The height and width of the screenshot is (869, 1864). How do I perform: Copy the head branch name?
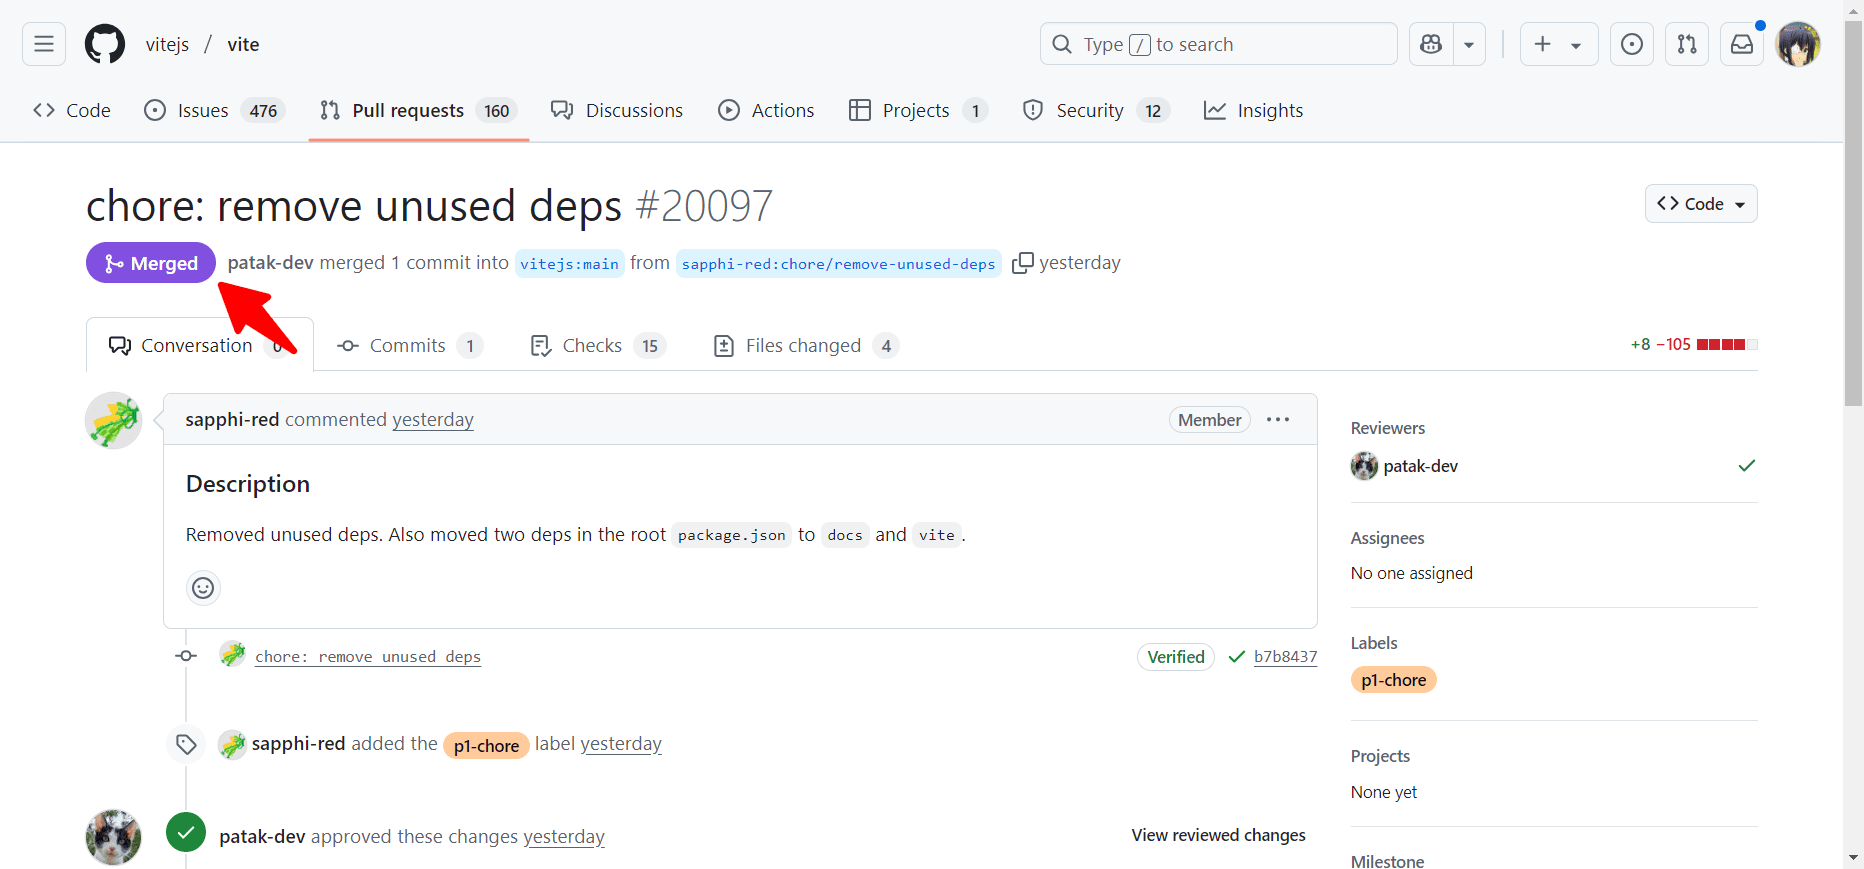tap(1022, 263)
